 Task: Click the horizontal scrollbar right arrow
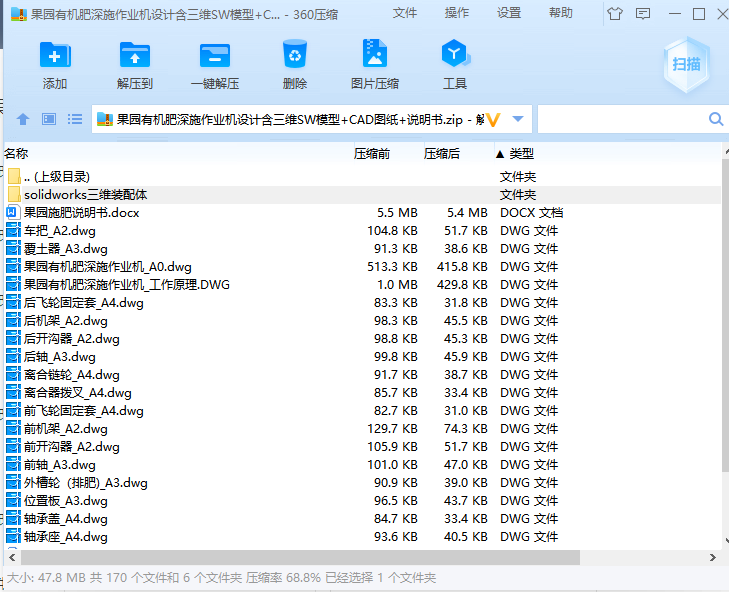(x=713, y=557)
